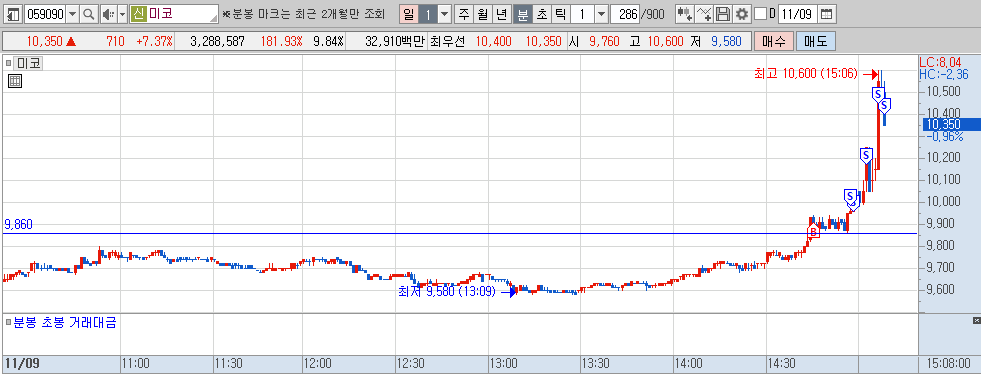This screenshot has height=374, width=981.
Task: Open the calendar date picker icon
Action: coord(826,14)
